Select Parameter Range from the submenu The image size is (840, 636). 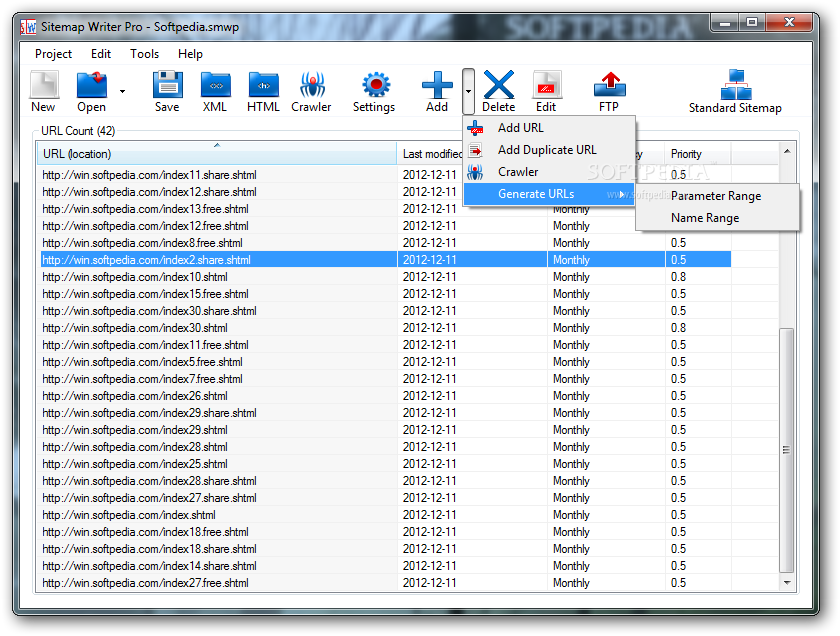pos(716,196)
